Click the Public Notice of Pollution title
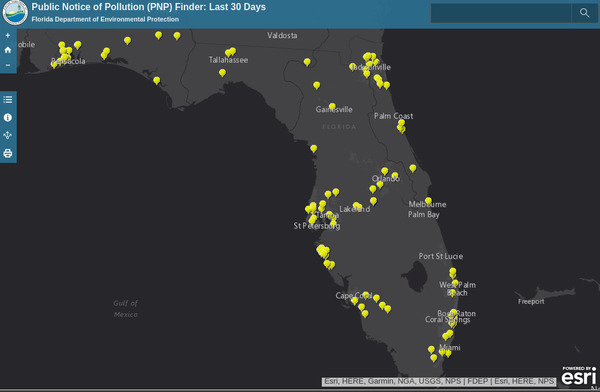The image size is (600, 392). point(148,7)
